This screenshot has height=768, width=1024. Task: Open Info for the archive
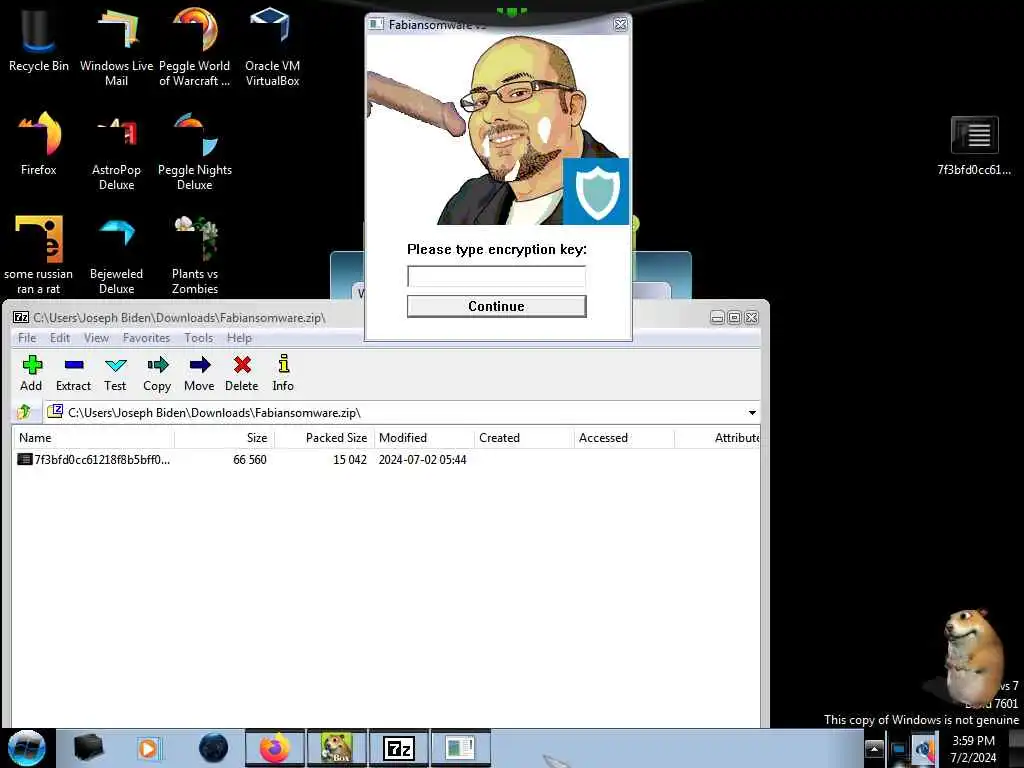[x=283, y=373]
